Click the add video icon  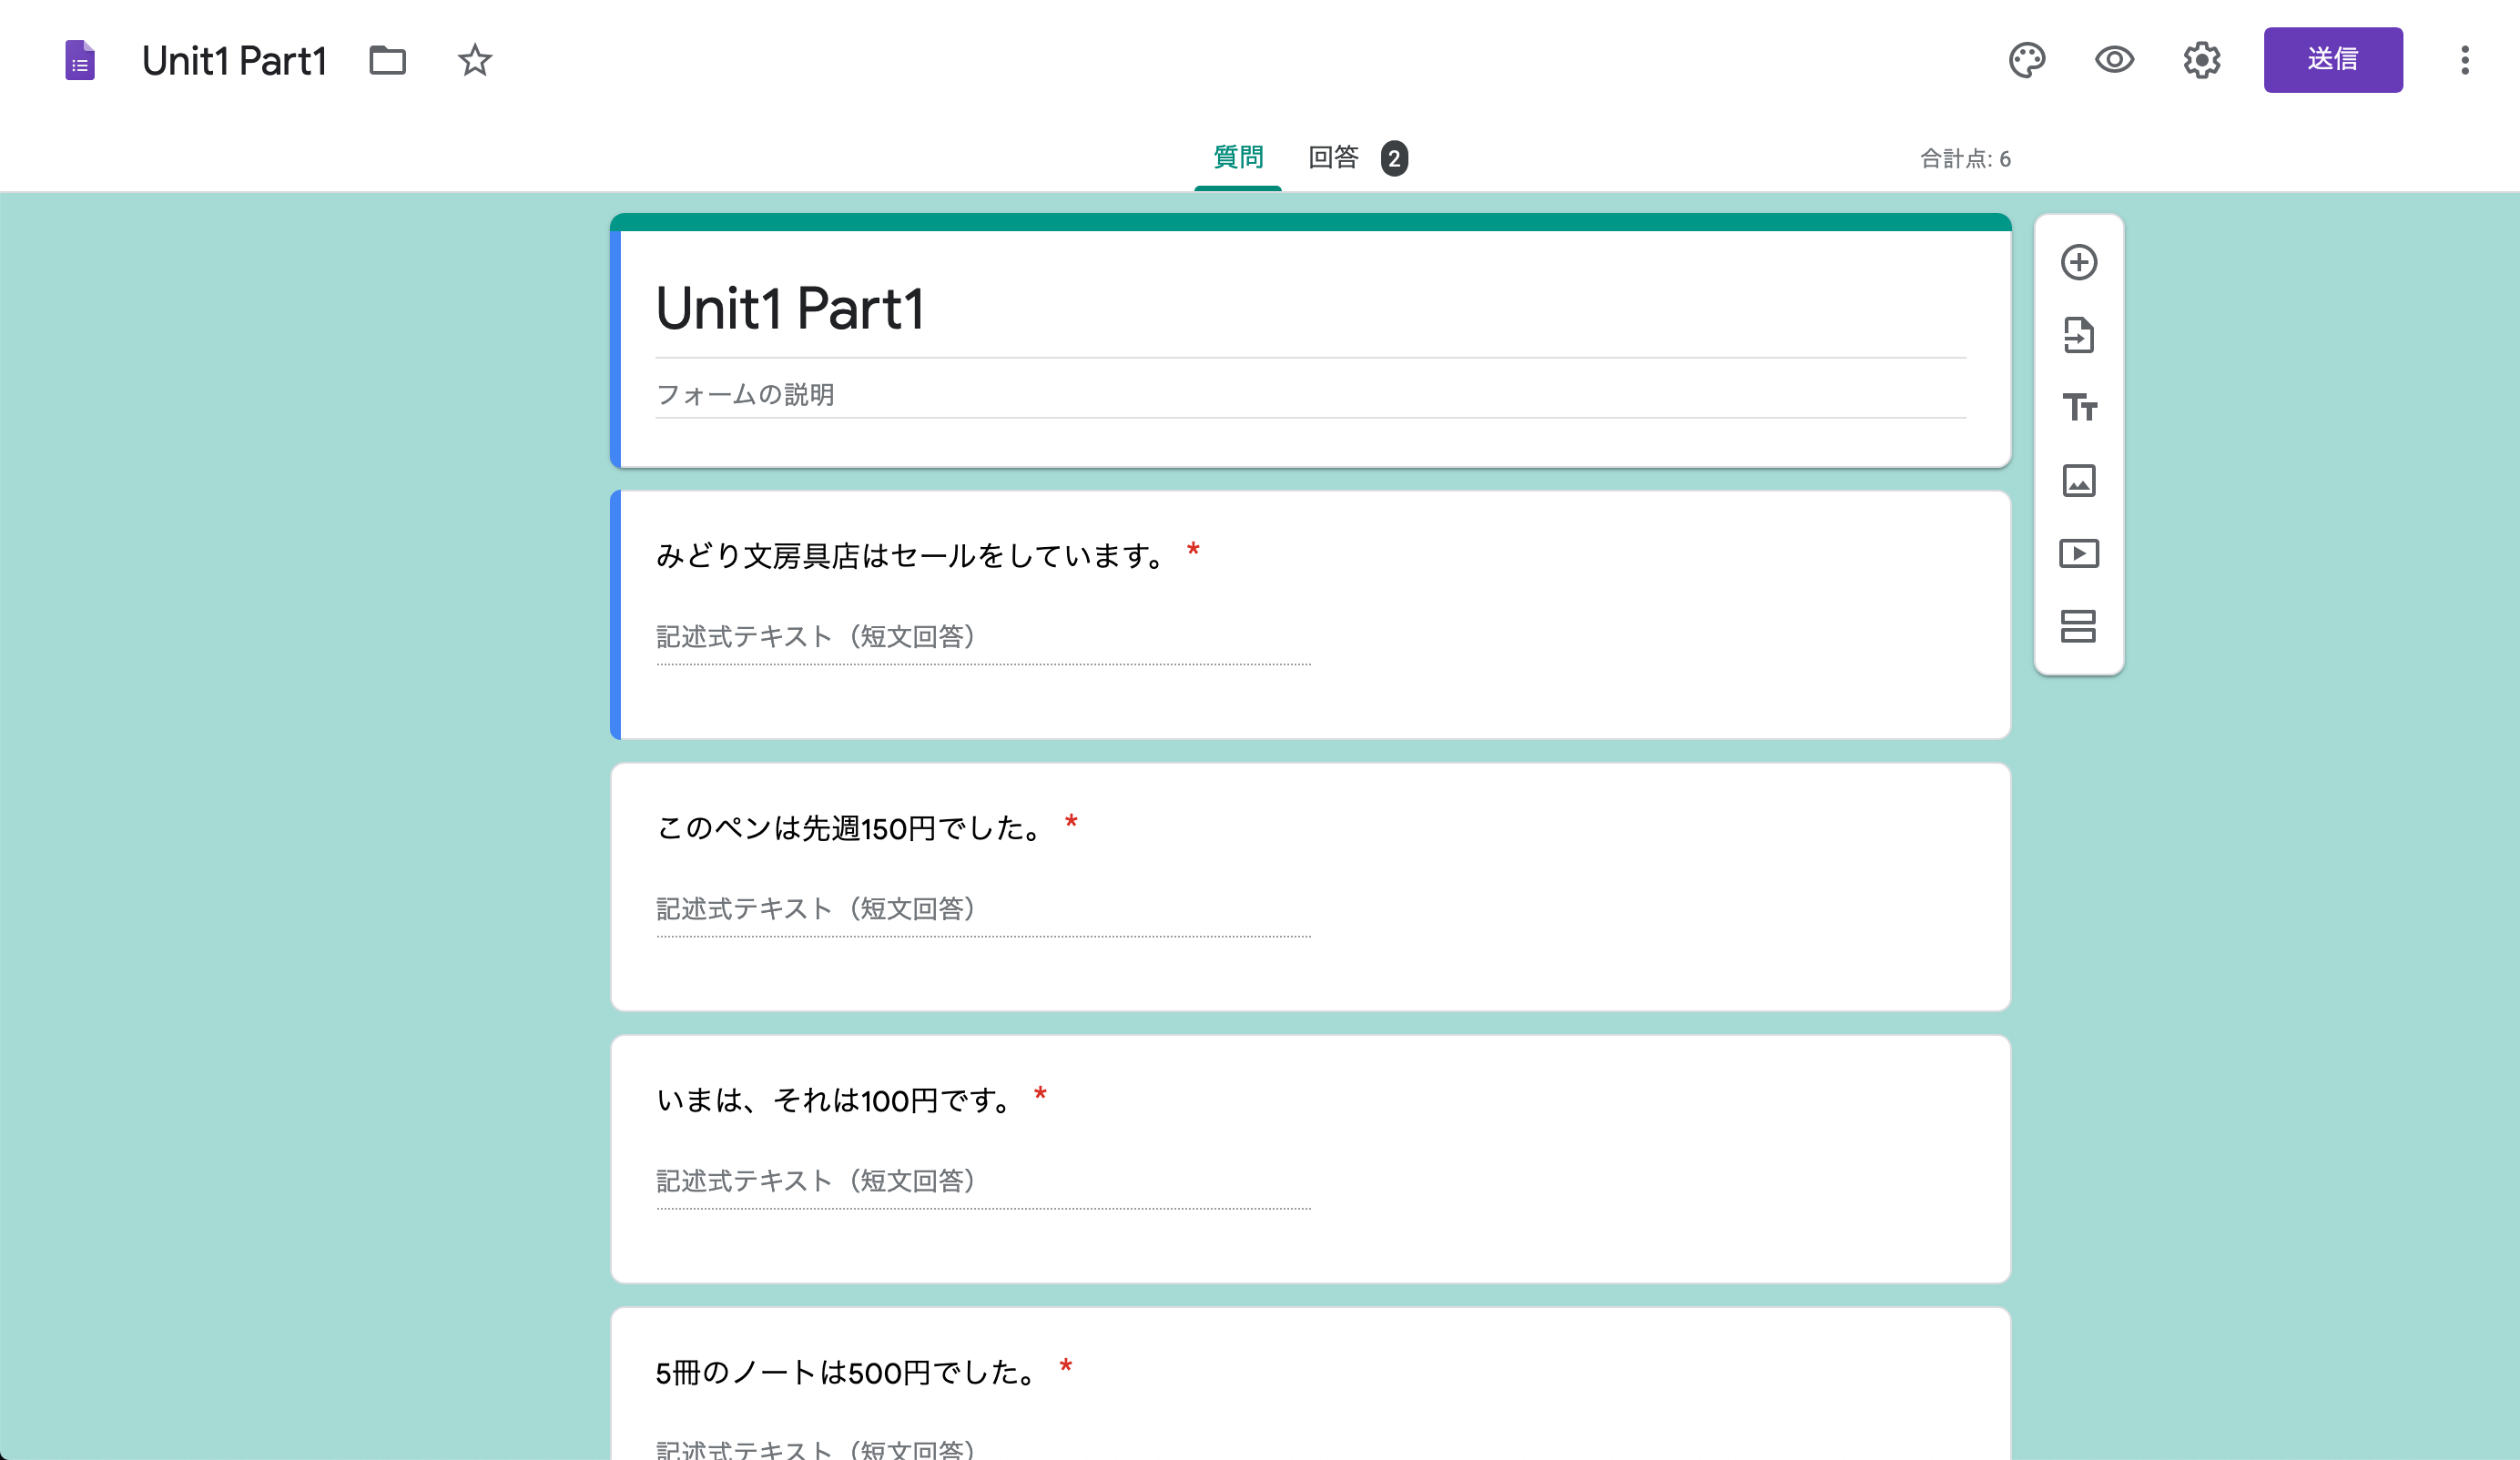coord(2078,554)
